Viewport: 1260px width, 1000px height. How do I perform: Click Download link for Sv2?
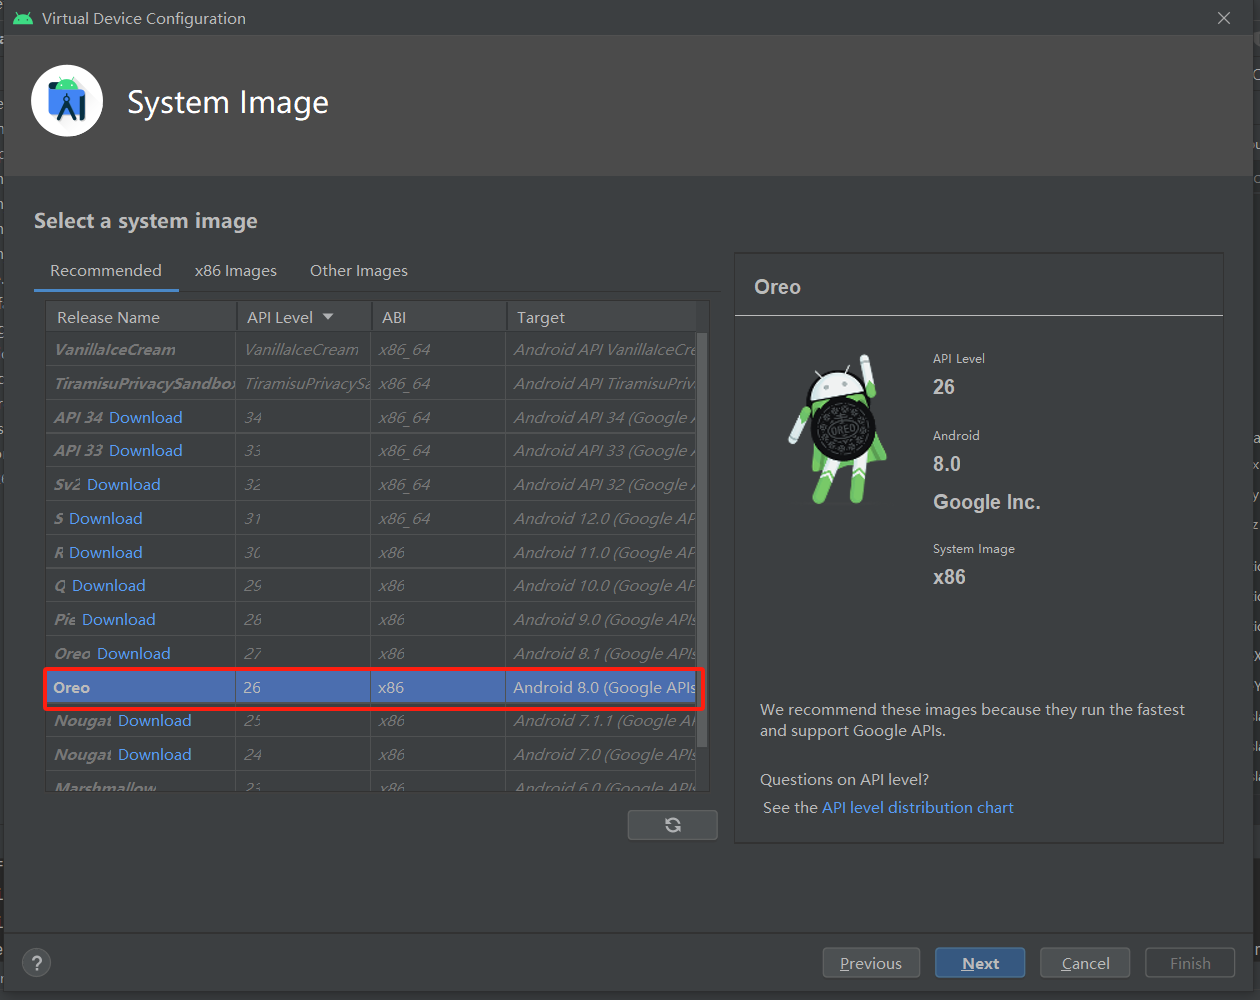click(x=124, y=485)
